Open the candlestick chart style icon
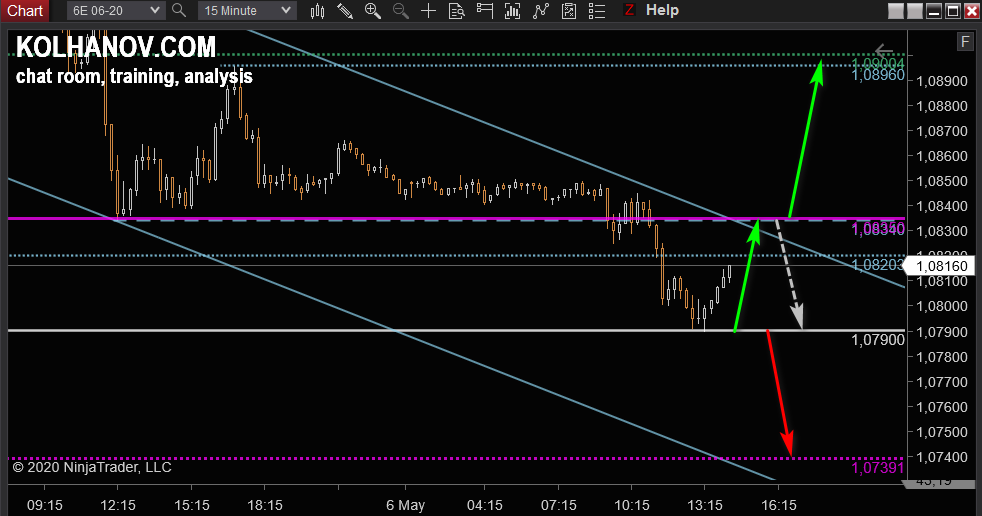 [318, 11]
